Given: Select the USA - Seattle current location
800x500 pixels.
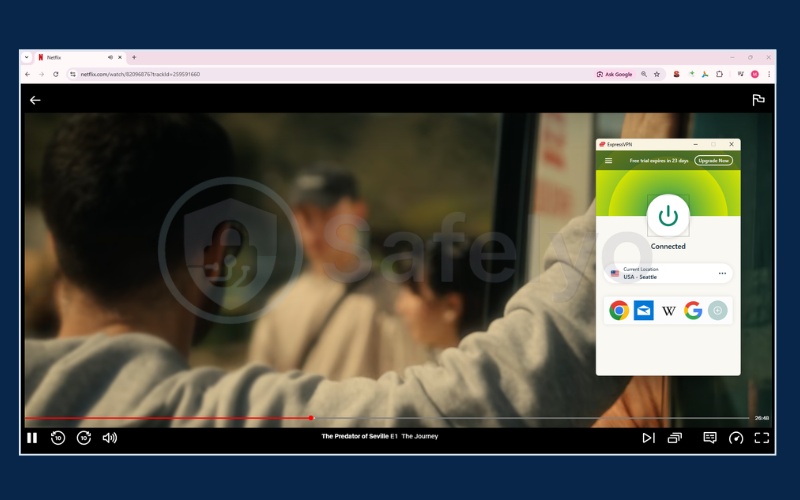Looking at the screenshot, I should (x=668, y=273).
